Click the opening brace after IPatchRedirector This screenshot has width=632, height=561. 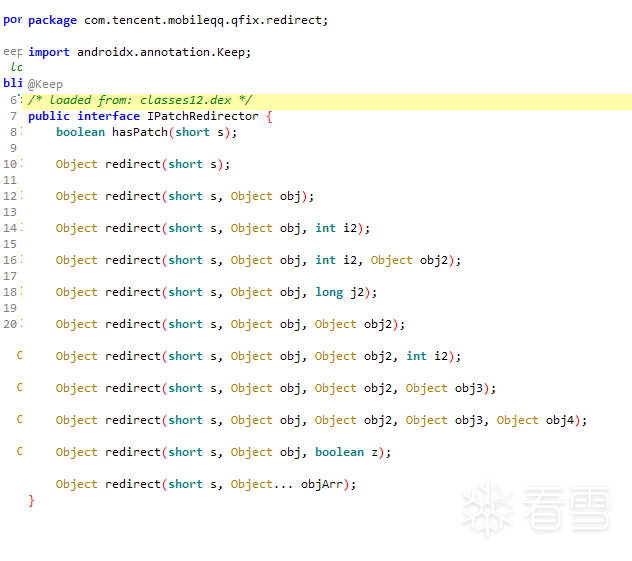click(269, 116)
